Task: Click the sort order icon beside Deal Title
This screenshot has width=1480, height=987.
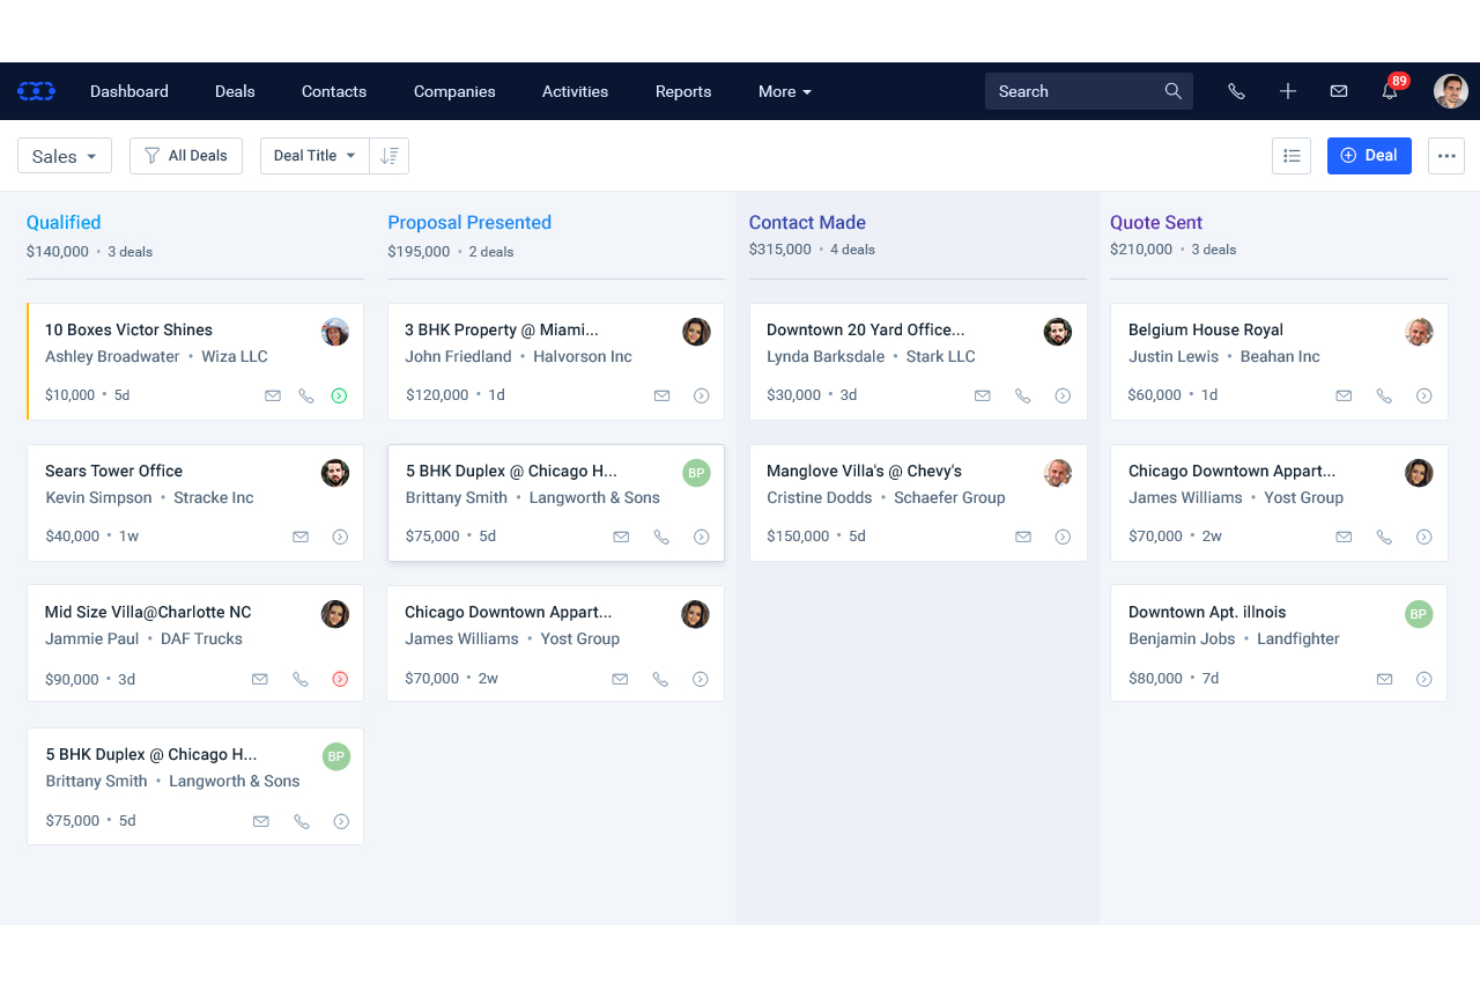Action: click(390, 155)
